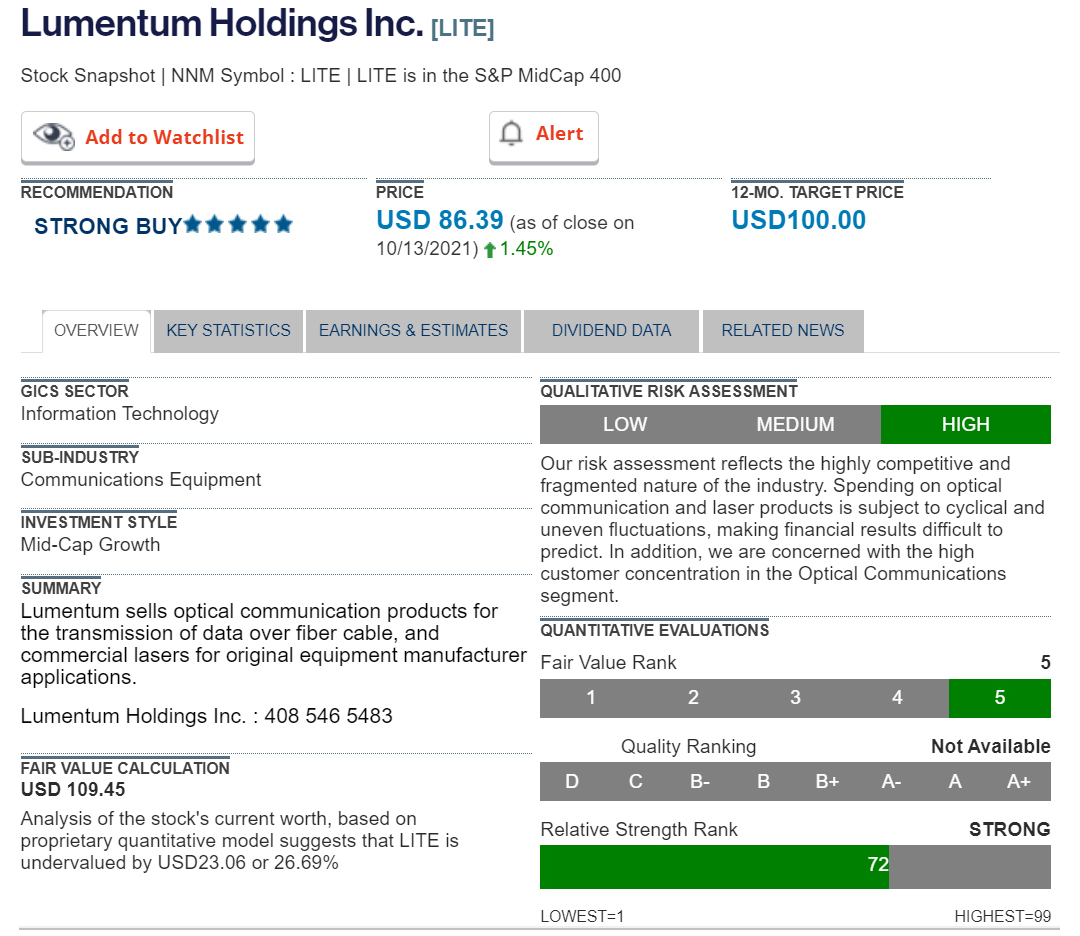This screenshot has height=936, width=1080.
Task: Click the LITE ticker symbol in heading
Action: 462,29
